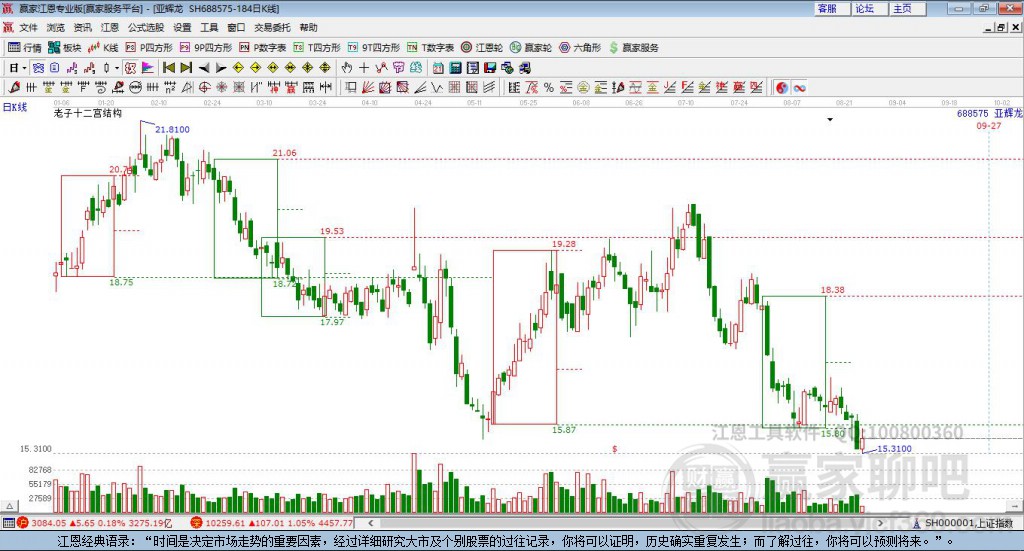
Task: Open the 江恩轮 Gann wheel
Action: [482, 48]
